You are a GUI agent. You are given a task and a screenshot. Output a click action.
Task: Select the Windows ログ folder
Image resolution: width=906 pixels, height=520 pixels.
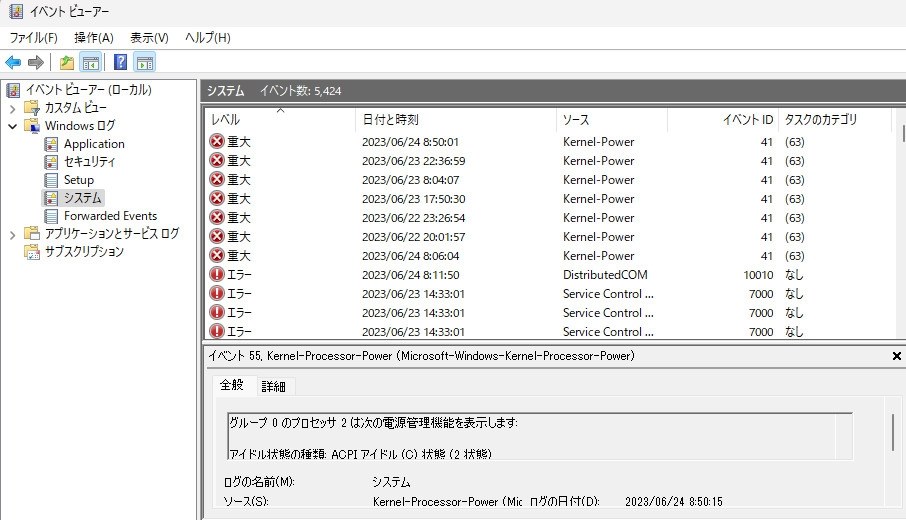[80, 125]
